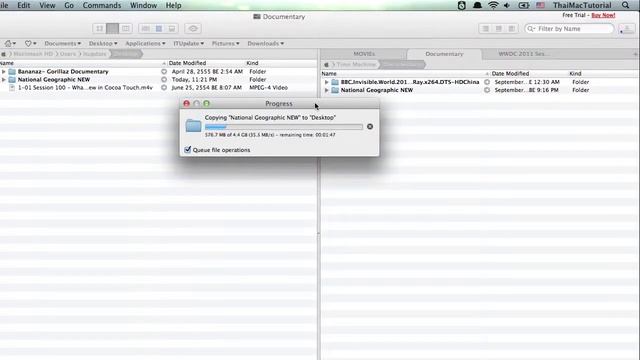Click the copy progress bar
640x360 pixels.
tap(283, 127)
